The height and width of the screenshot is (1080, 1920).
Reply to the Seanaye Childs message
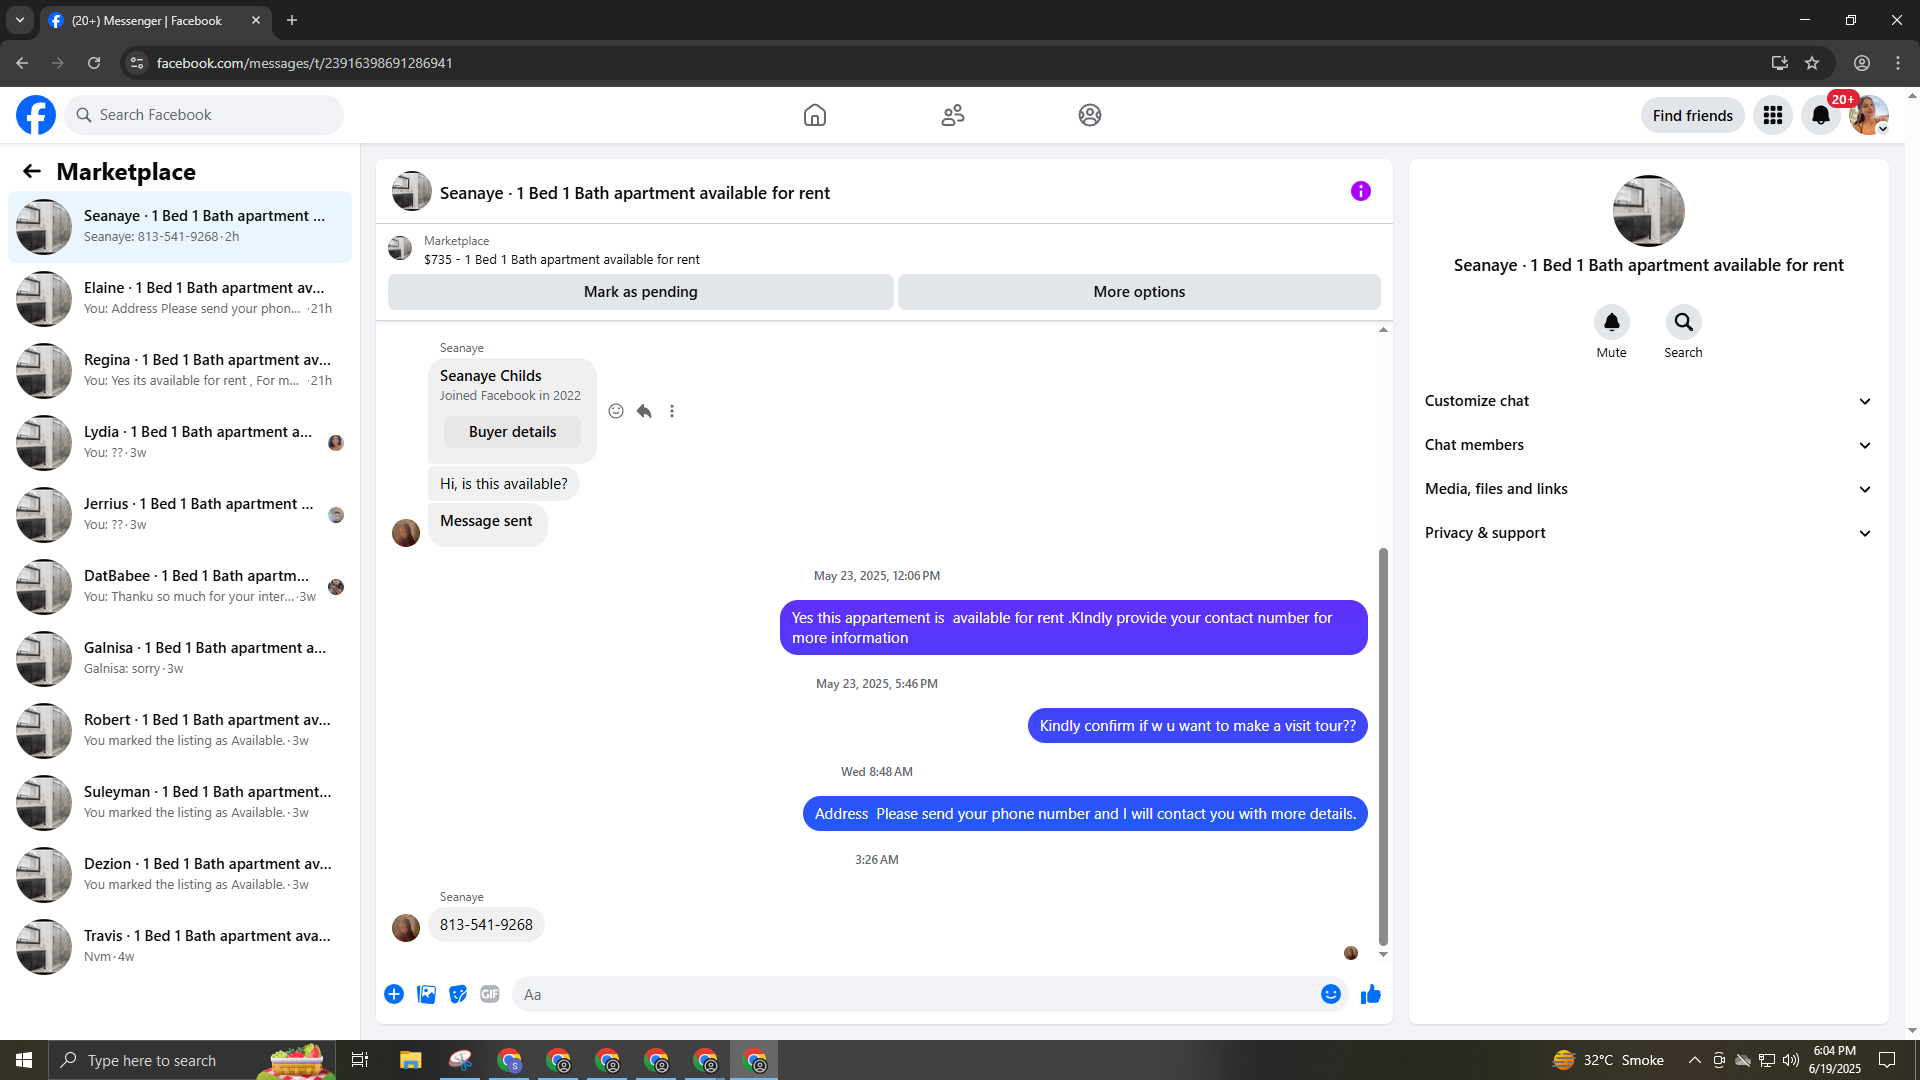point(644,411)
